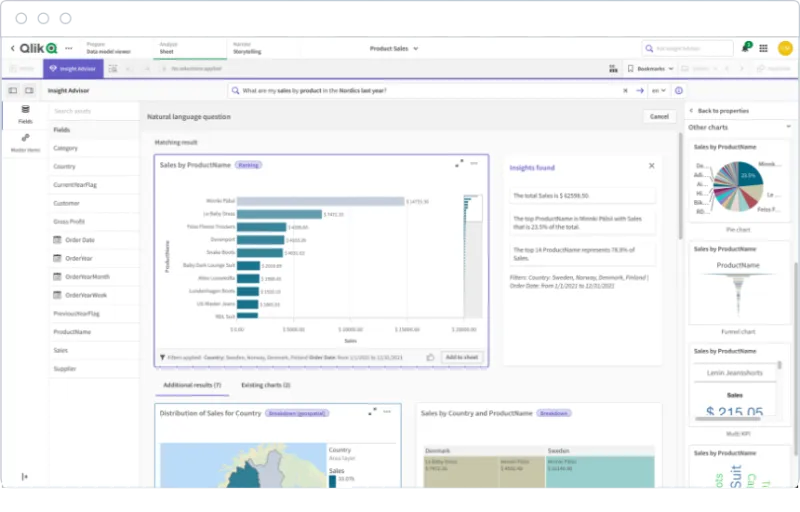800x512 pixels.
Task: Go back using the arrow beside Qlik logo
Action: tap(12, 48)
